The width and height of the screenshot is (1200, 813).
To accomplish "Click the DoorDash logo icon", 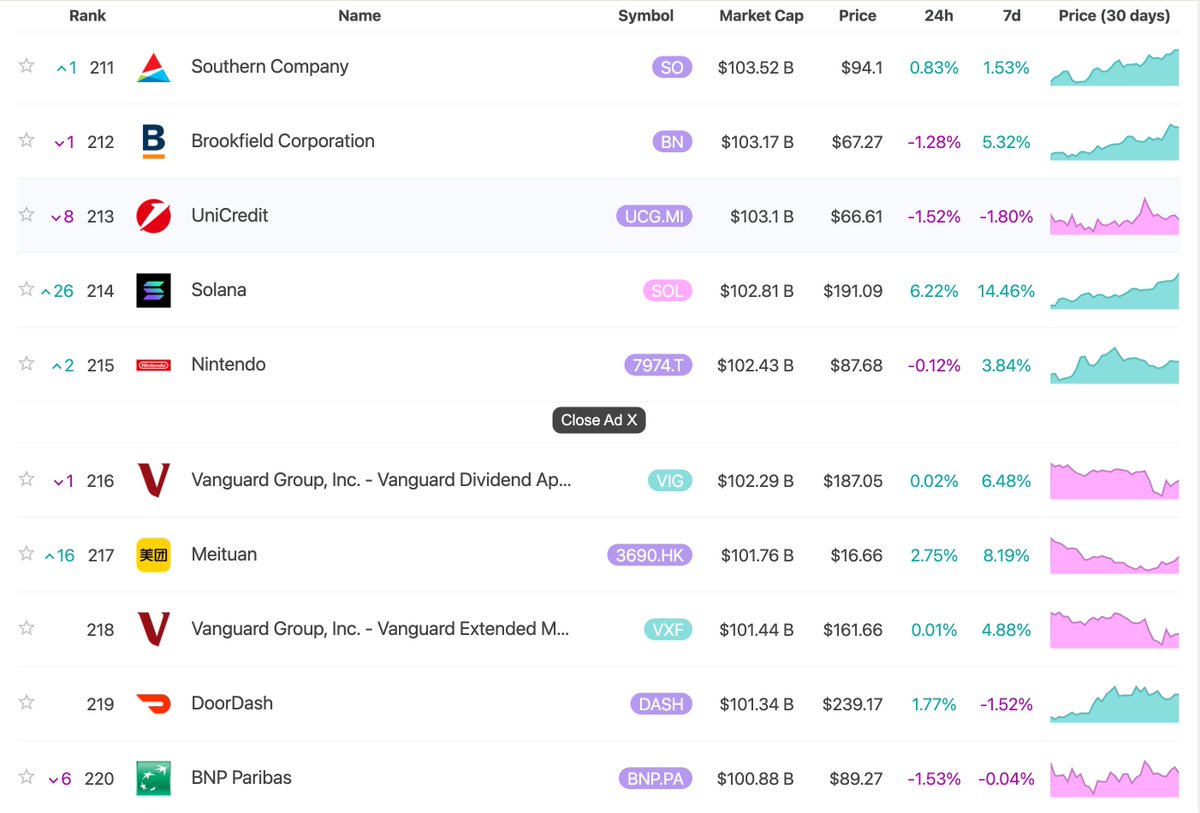I will point(153,703).
